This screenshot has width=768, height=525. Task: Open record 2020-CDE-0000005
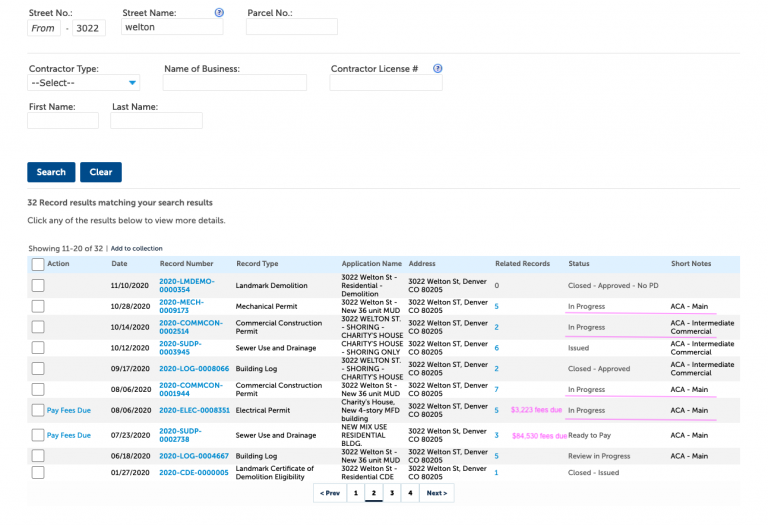(x=194, y=473)
